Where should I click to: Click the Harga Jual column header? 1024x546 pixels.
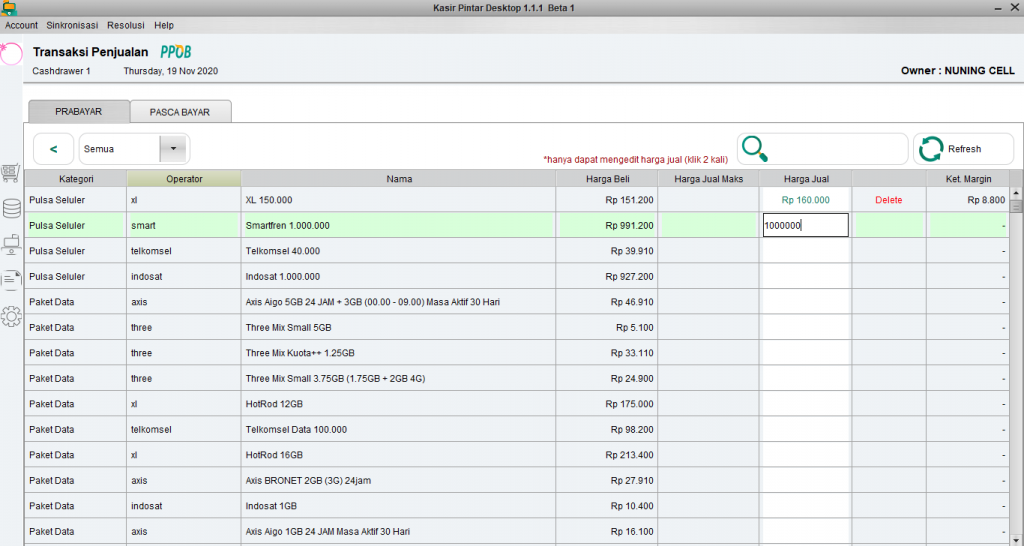coord(806,178)
